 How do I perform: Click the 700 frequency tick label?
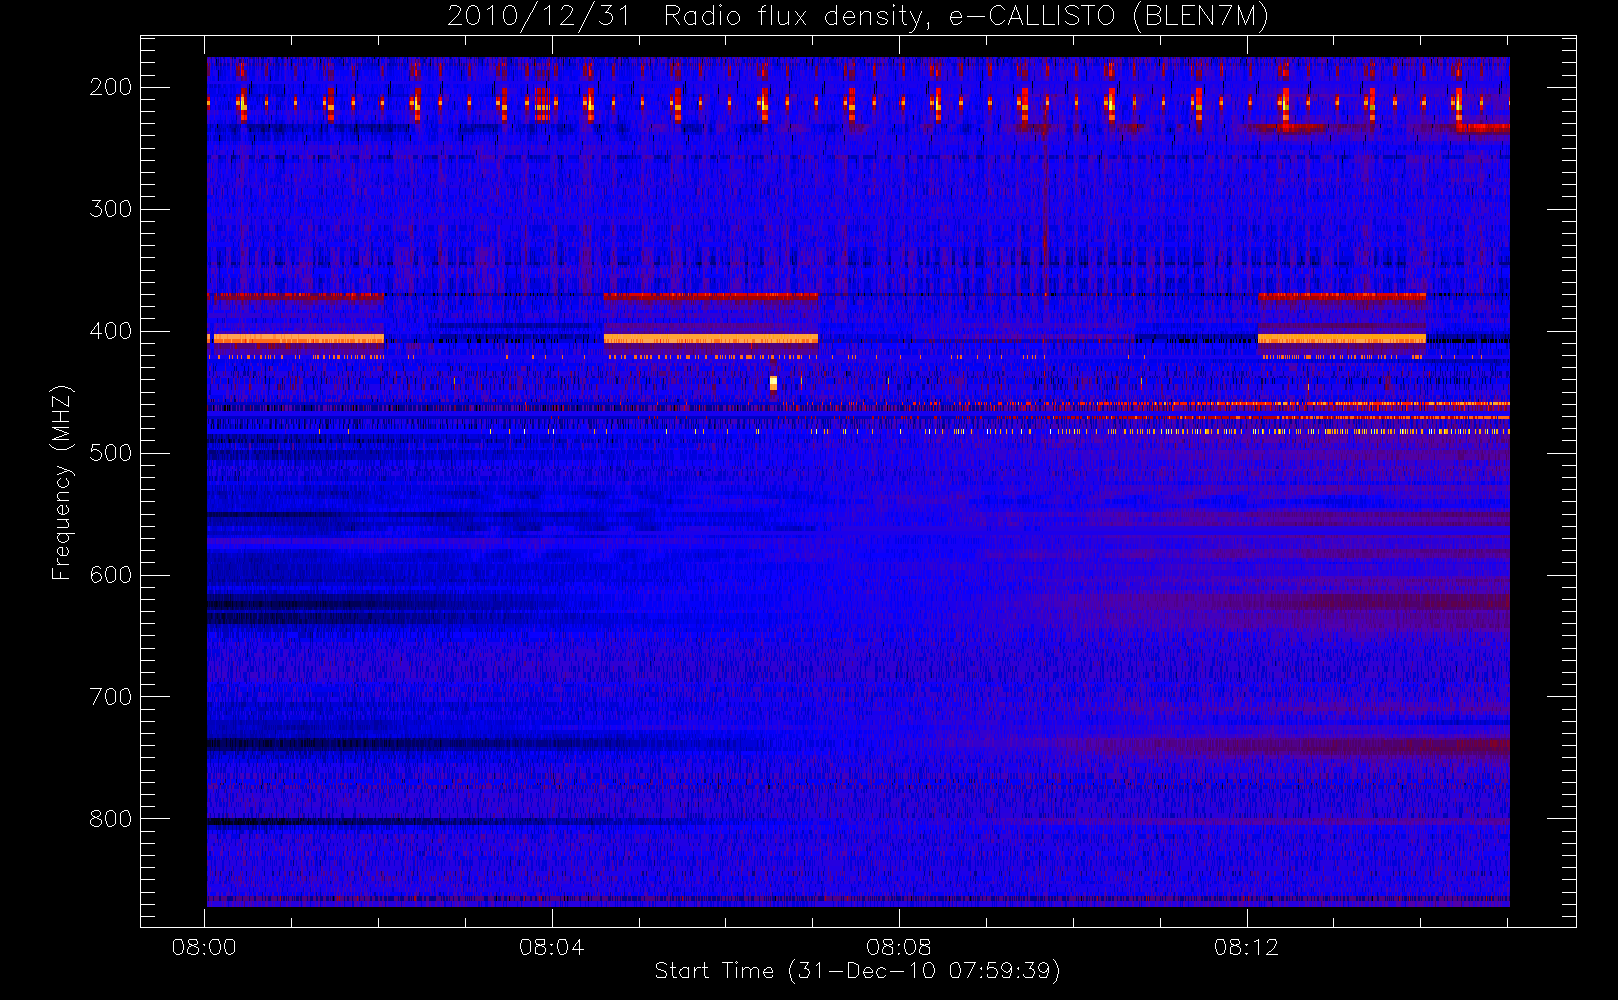pyautogui.click(x=110, y=697)
